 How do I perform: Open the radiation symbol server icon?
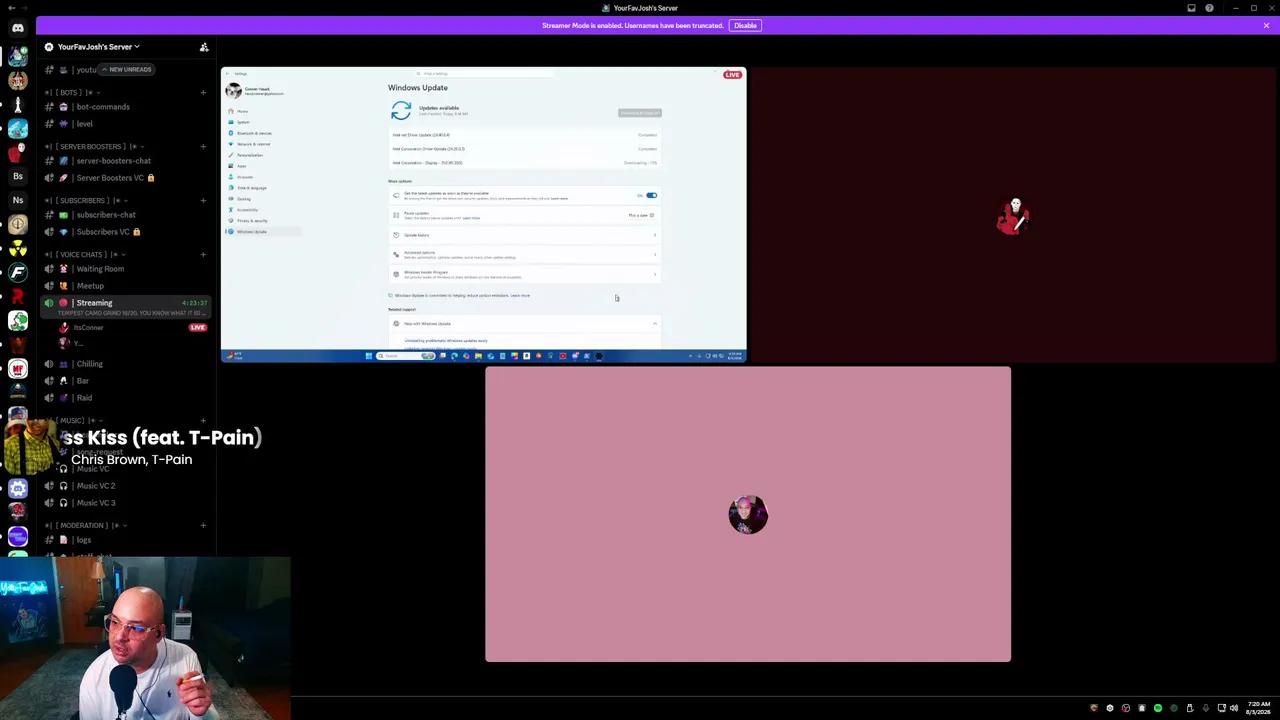(18, 248)
